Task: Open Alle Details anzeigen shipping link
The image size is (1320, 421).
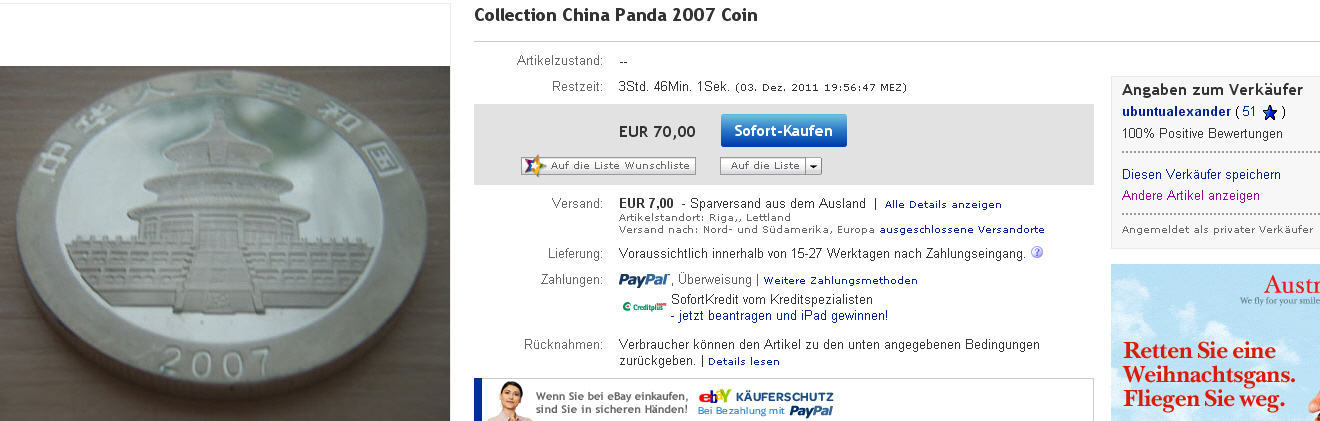Action: tap(943, 204)
